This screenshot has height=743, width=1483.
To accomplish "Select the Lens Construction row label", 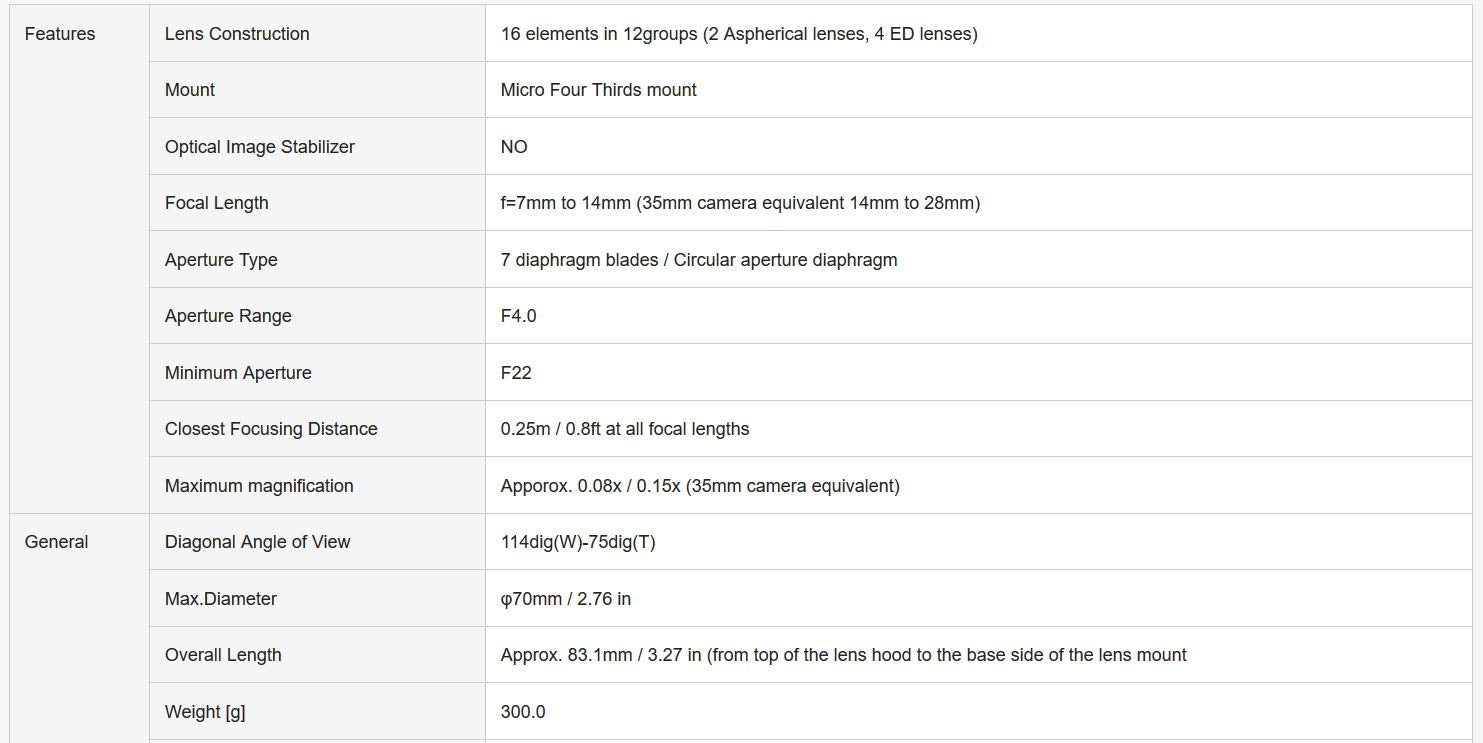I will pyautogui.click(x=237, y=34).
